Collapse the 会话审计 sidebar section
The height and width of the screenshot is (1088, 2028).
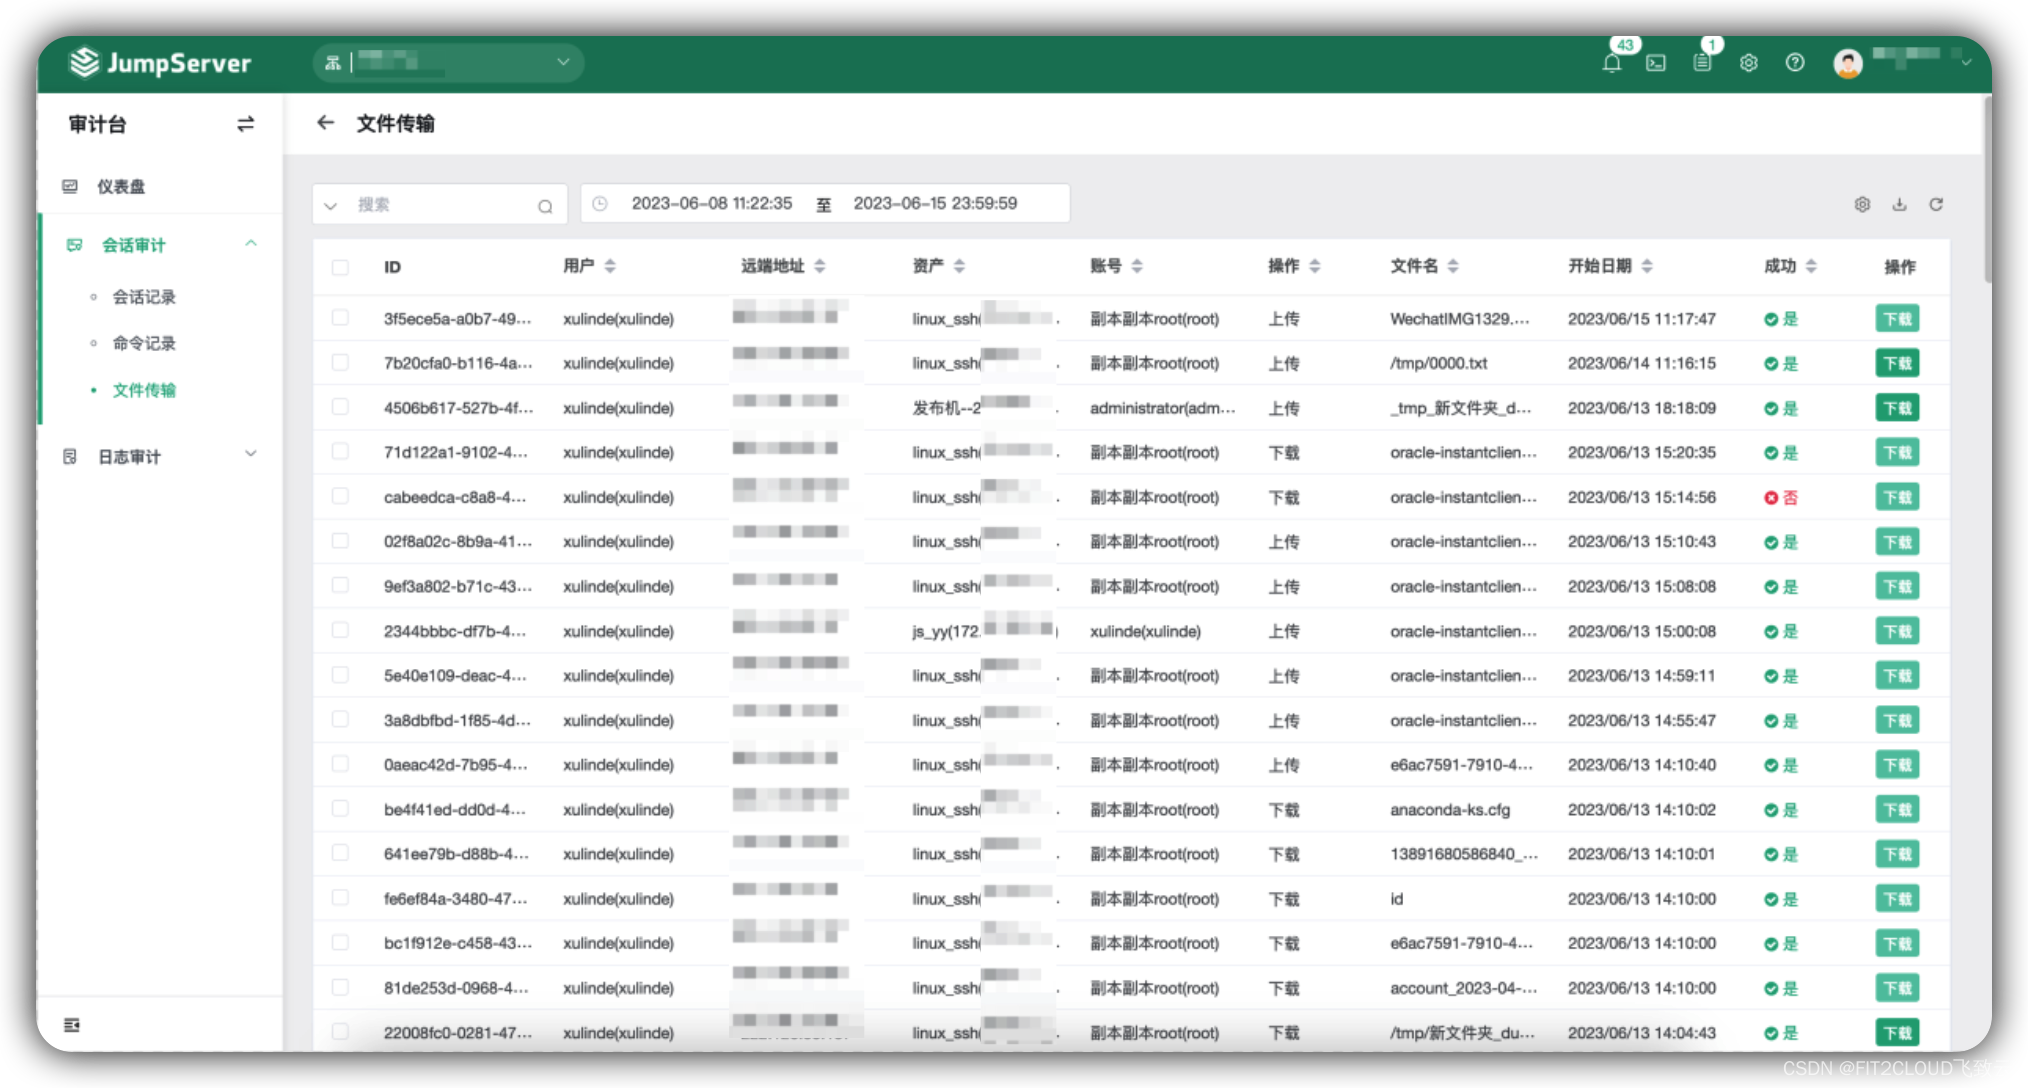[x=250, y=244]
